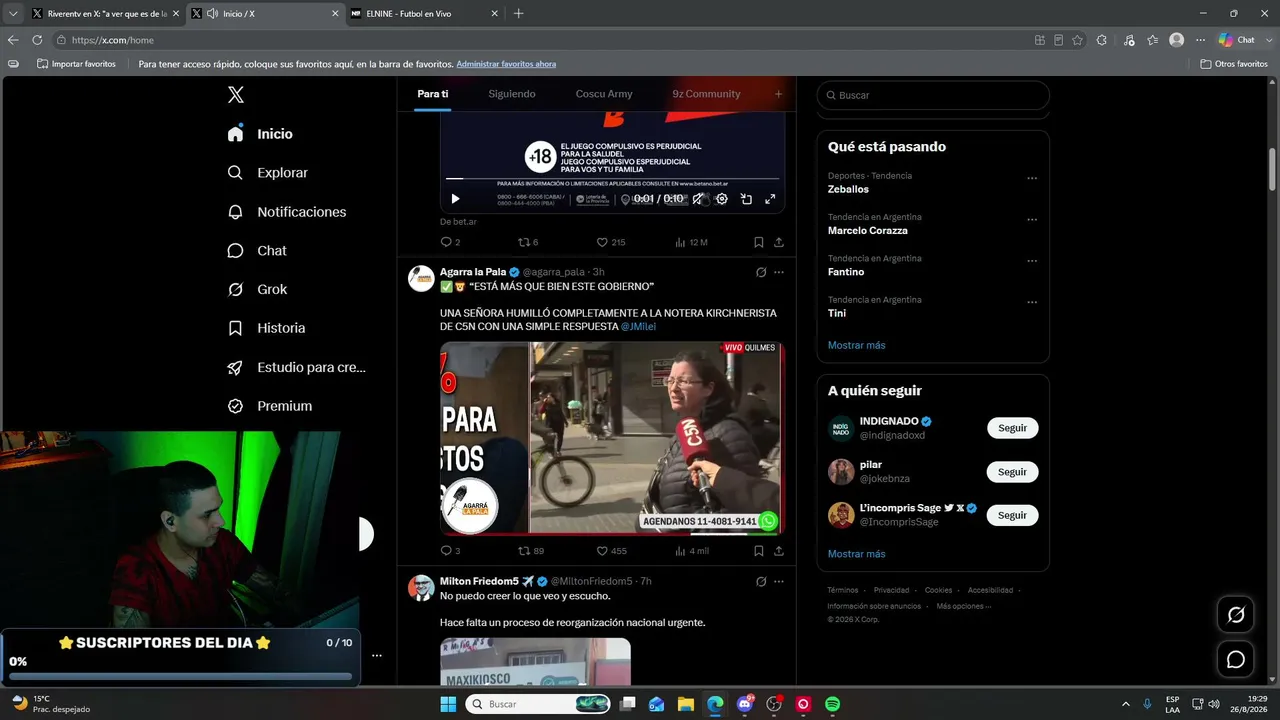Image resolution: width=1280 pixels, height=720 pixels.
Task: Expand the browser tab list chevron
Action: [x=13, y=13]
